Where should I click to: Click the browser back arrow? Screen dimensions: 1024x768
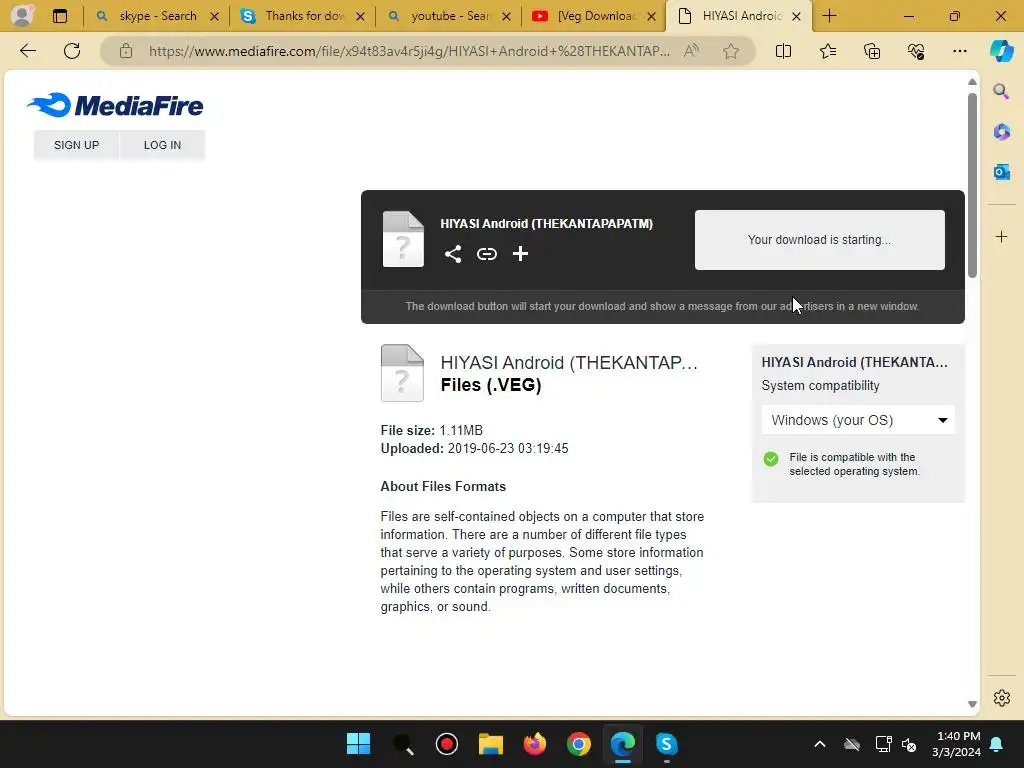(27, 51)
